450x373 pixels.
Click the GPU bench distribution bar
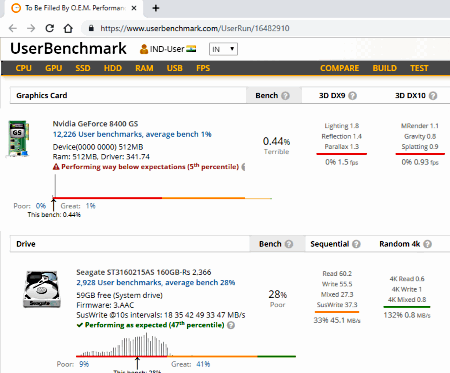tap(162, 198)
